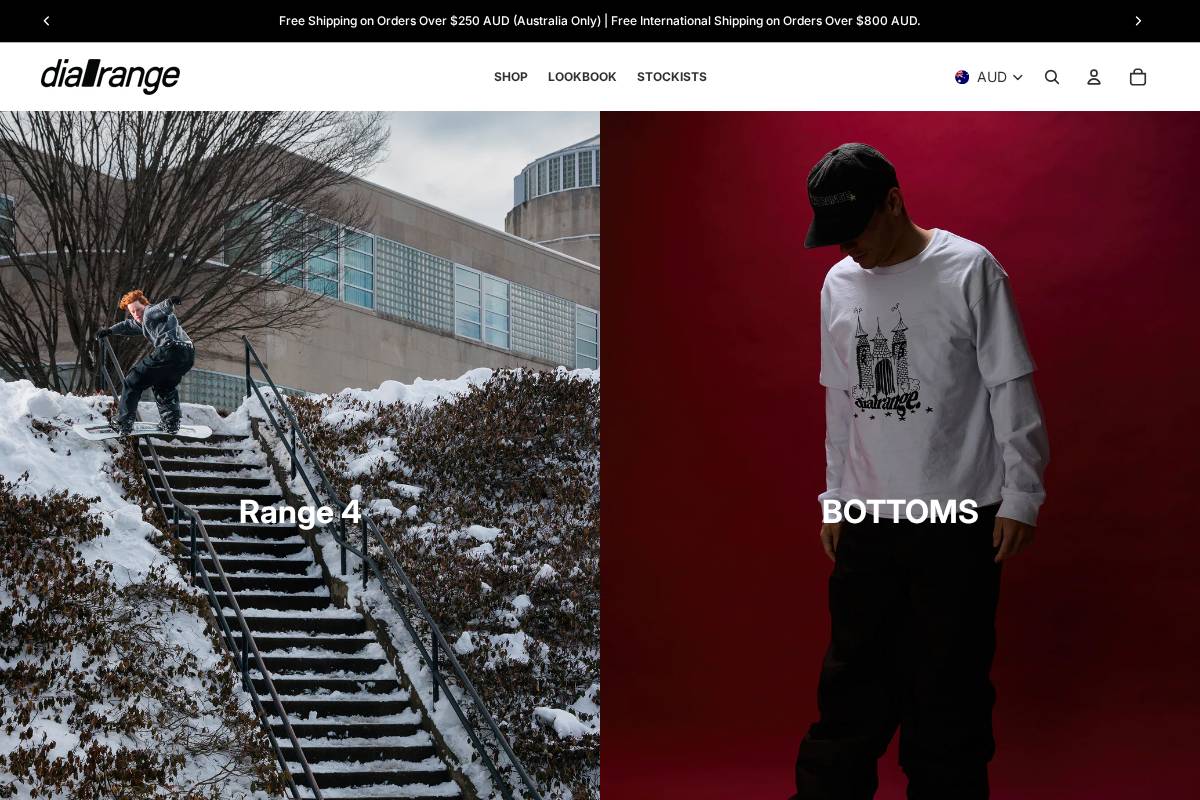Open the LOOKBOOK menu item

click(582, 77)
